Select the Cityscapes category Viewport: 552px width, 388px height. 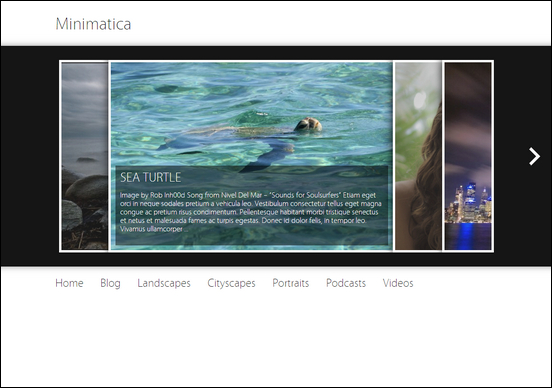(x=231, y=283)
